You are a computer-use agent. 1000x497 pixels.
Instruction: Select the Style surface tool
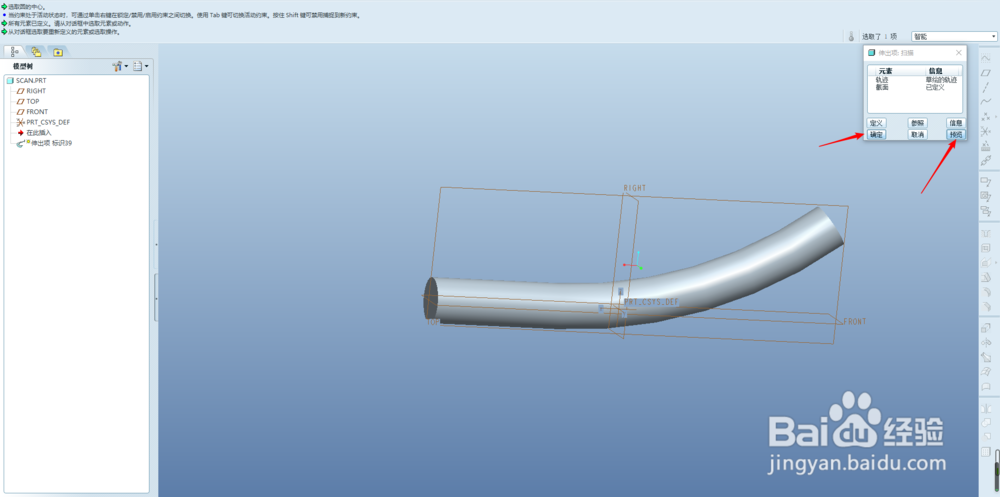[985, 387]
